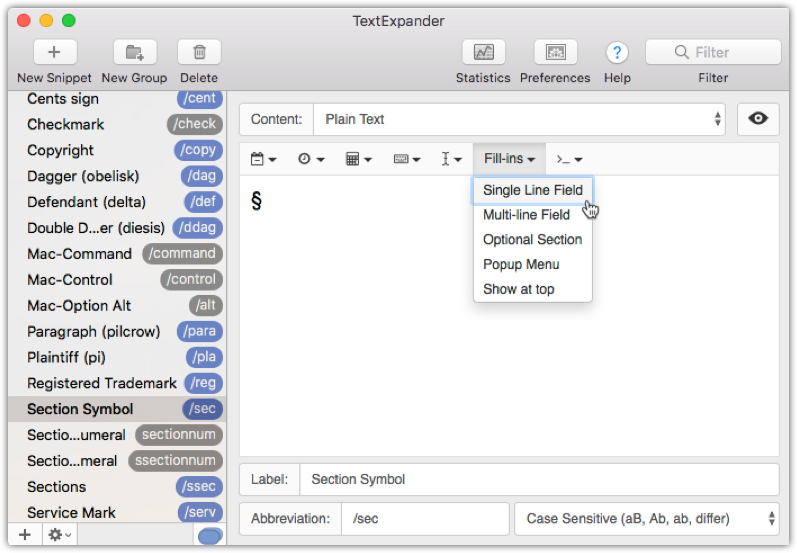The height and width of the screenshot is (553, 797).
Task: Choose Optional Section from menu
Action: point(533,239)
